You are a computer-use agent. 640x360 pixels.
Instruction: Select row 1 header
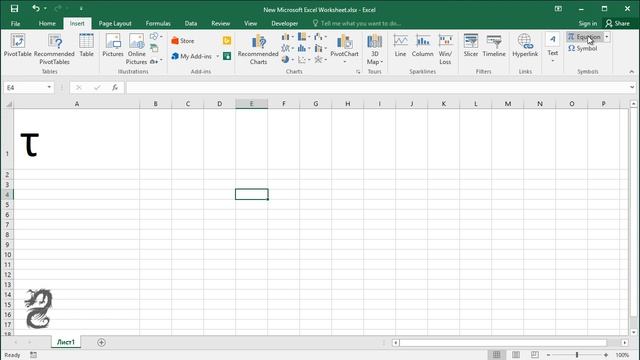coord(7,139)
